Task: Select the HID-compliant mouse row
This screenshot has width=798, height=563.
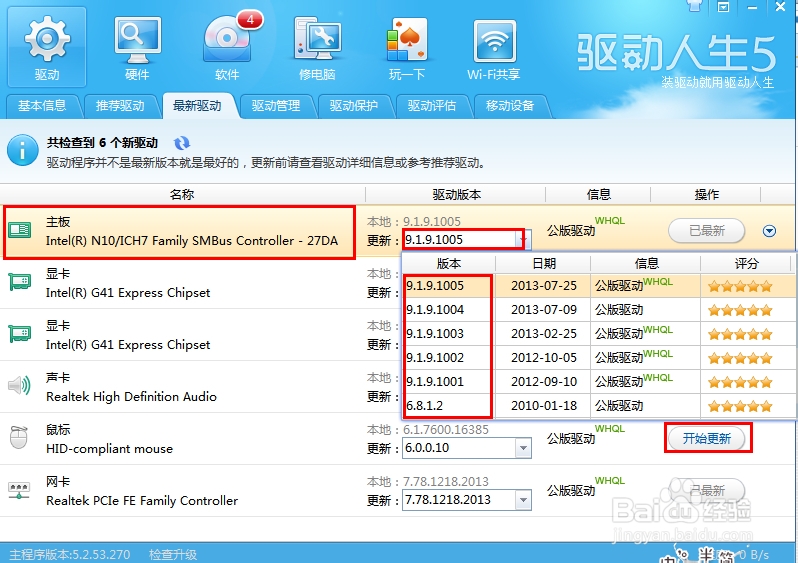Action: click(x=399, y=439)
